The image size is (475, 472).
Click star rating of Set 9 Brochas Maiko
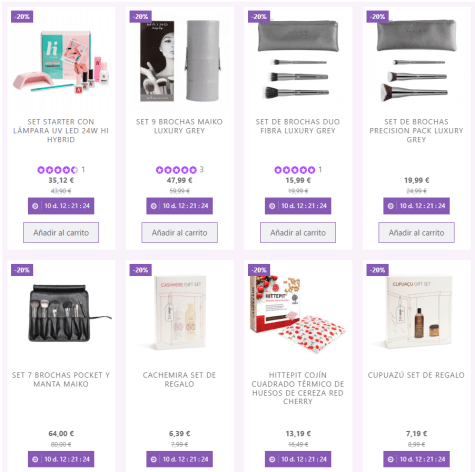(176, 170)
